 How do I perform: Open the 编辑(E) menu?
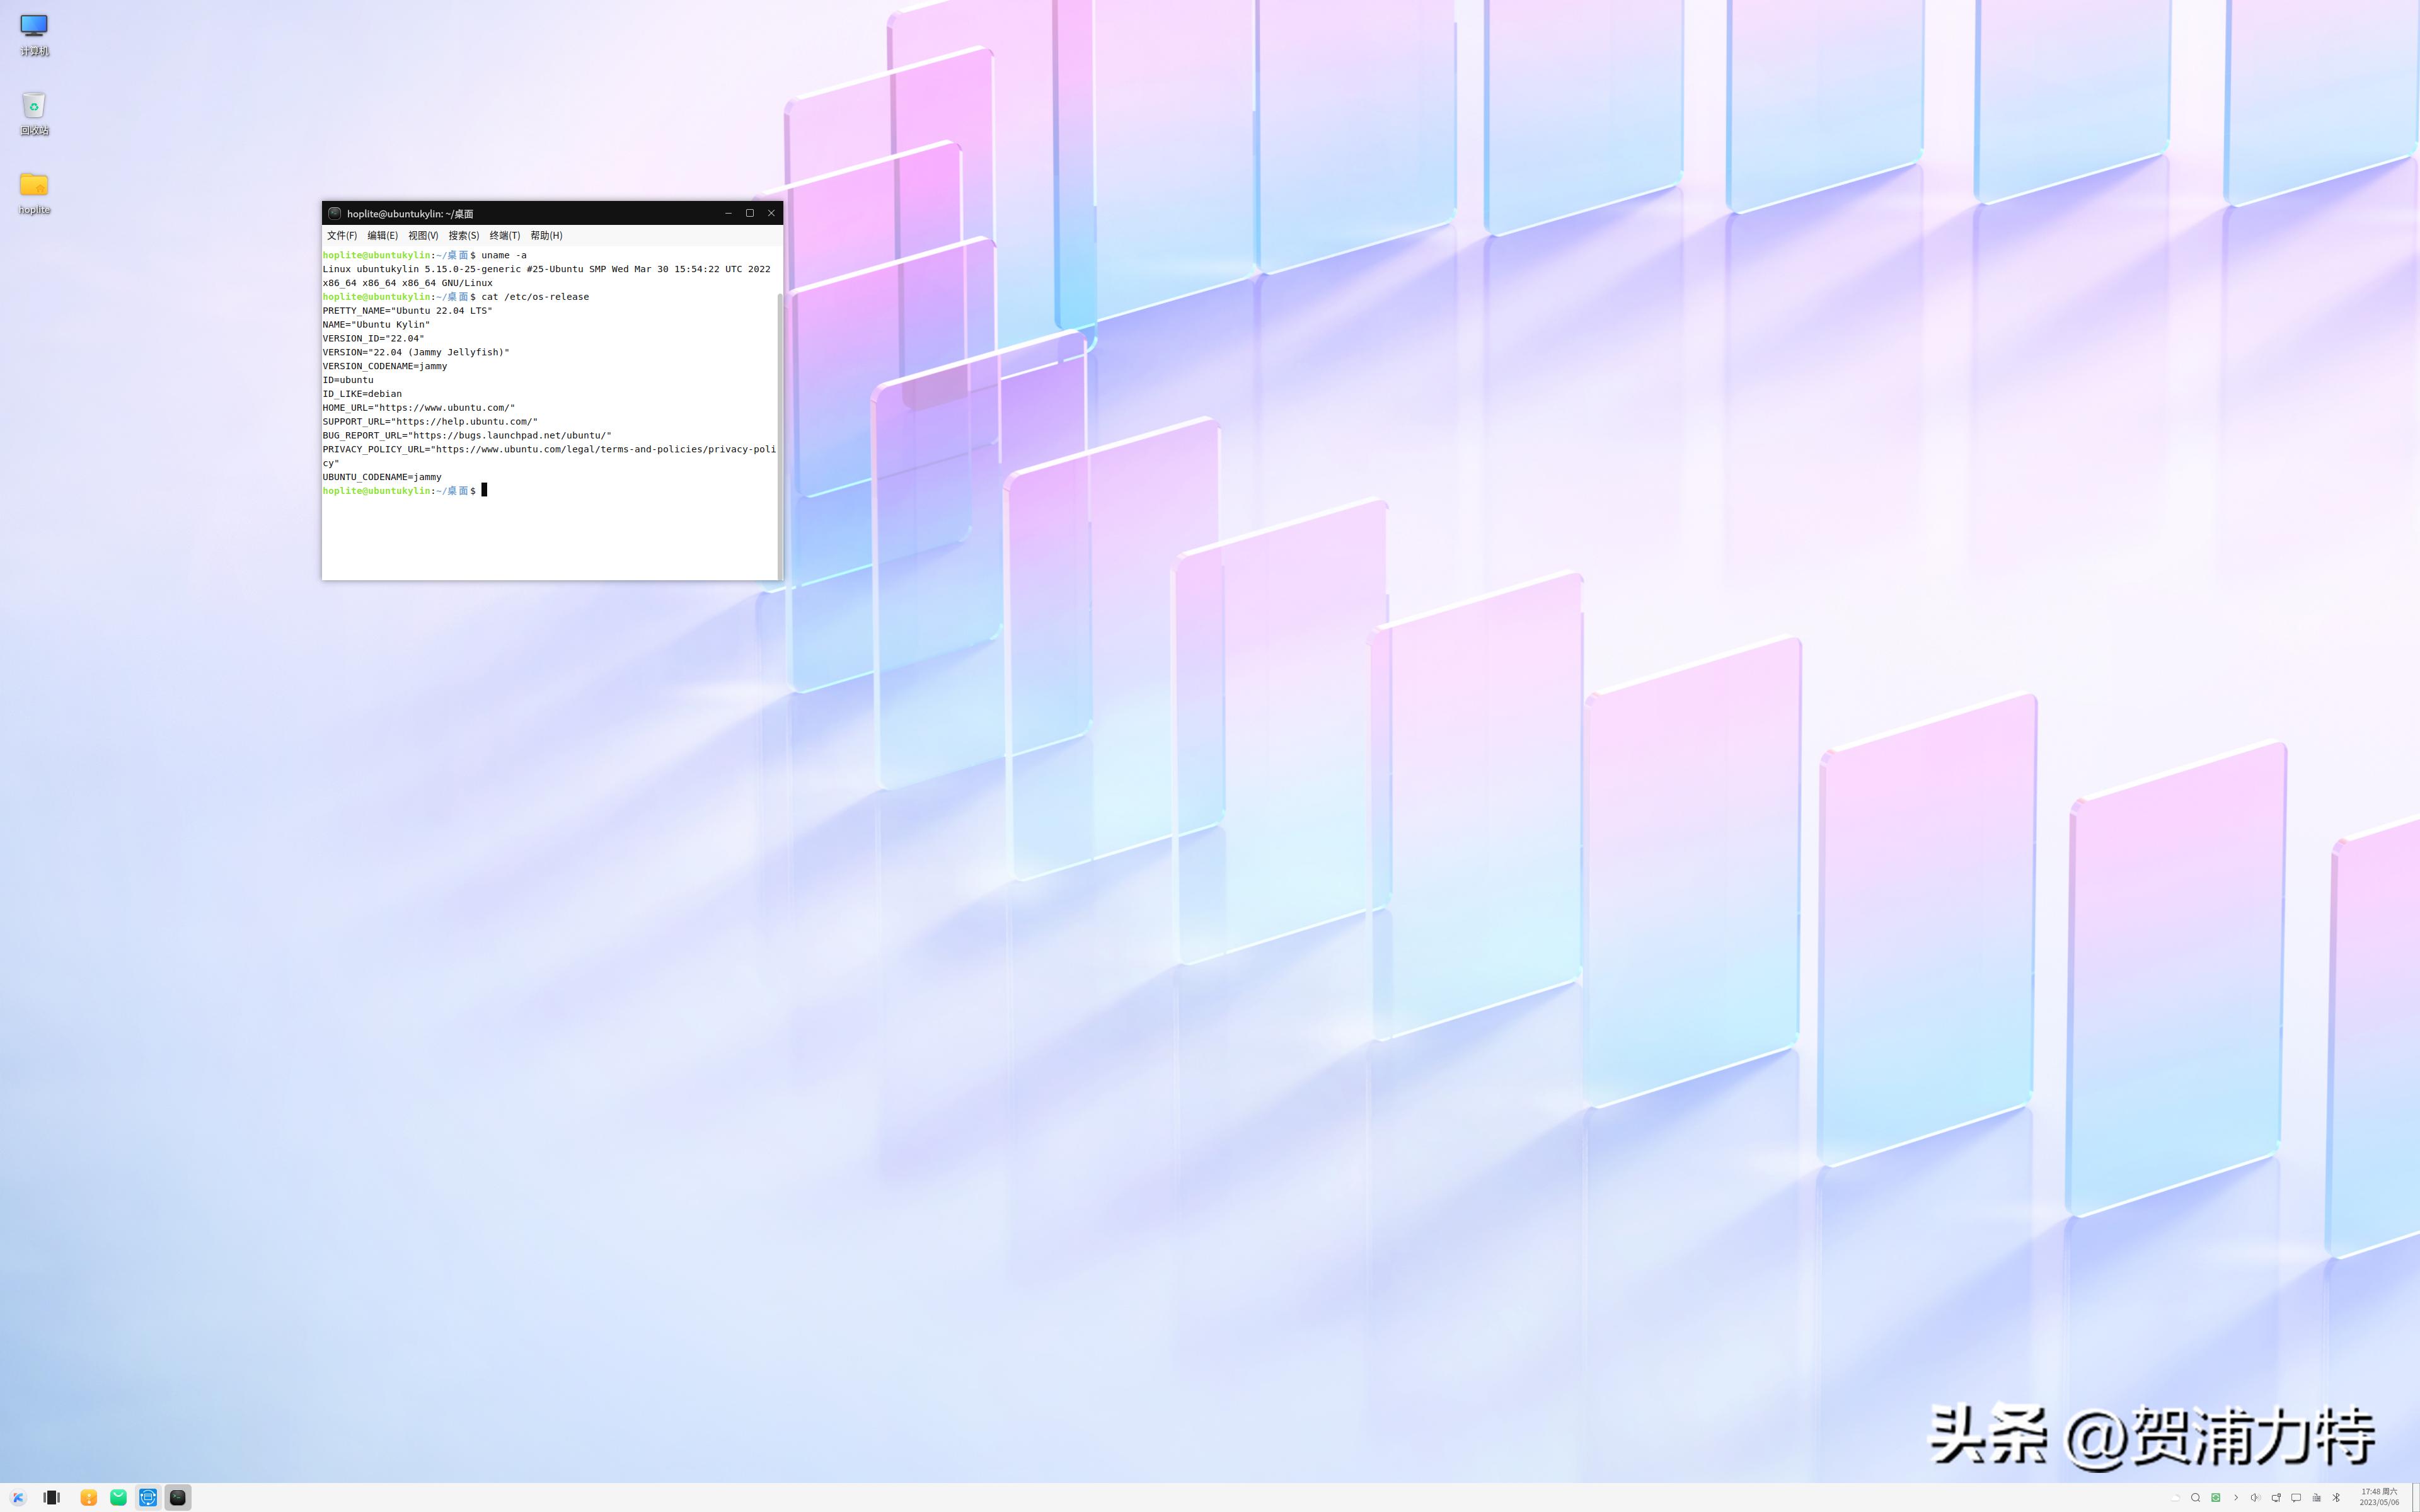tap(382, 236)
